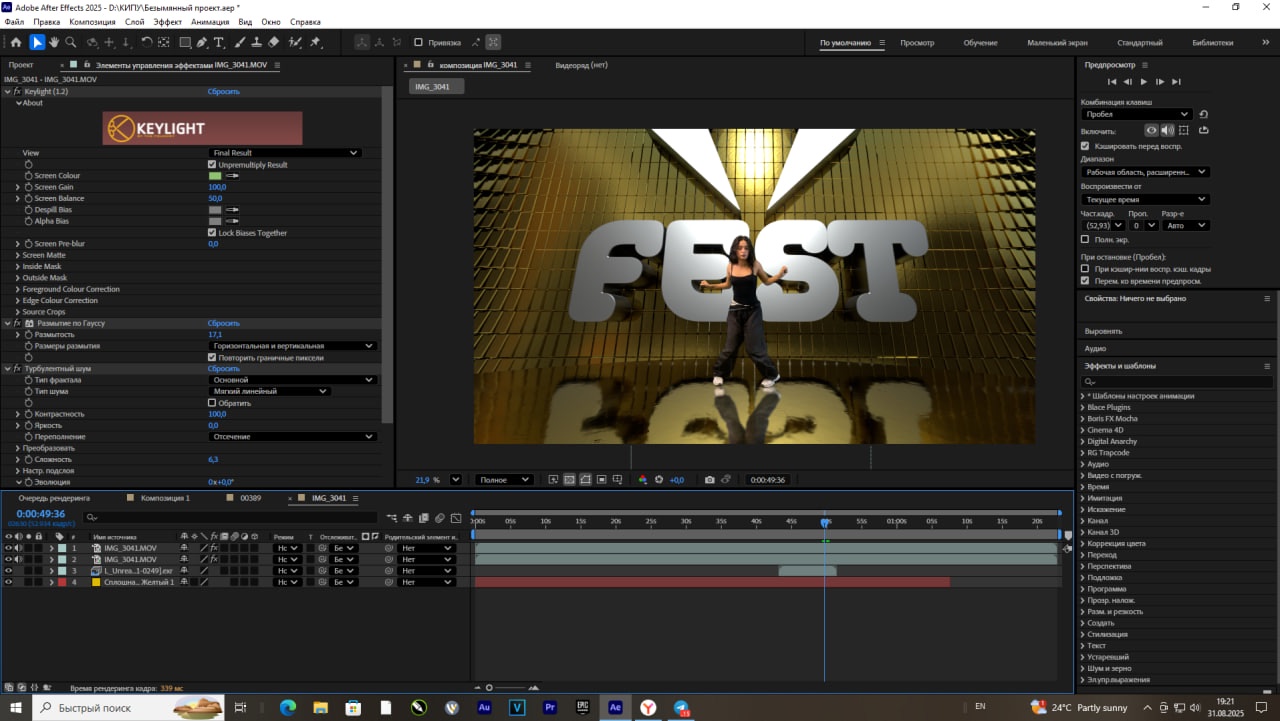Open Размеры размытия dropdown
Viewport: 1280px width, 721px height.
point(292,346)
